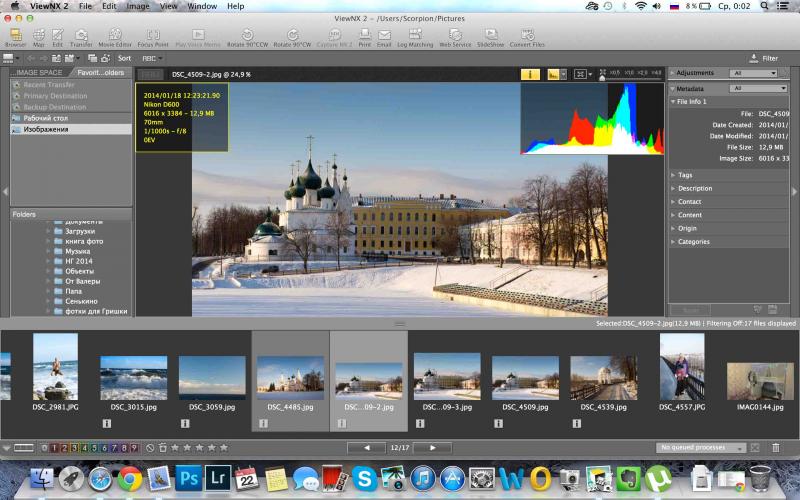This screenshot has height=500, width=800.
Task: Expand the Tags section
Action: click(673, 175)
